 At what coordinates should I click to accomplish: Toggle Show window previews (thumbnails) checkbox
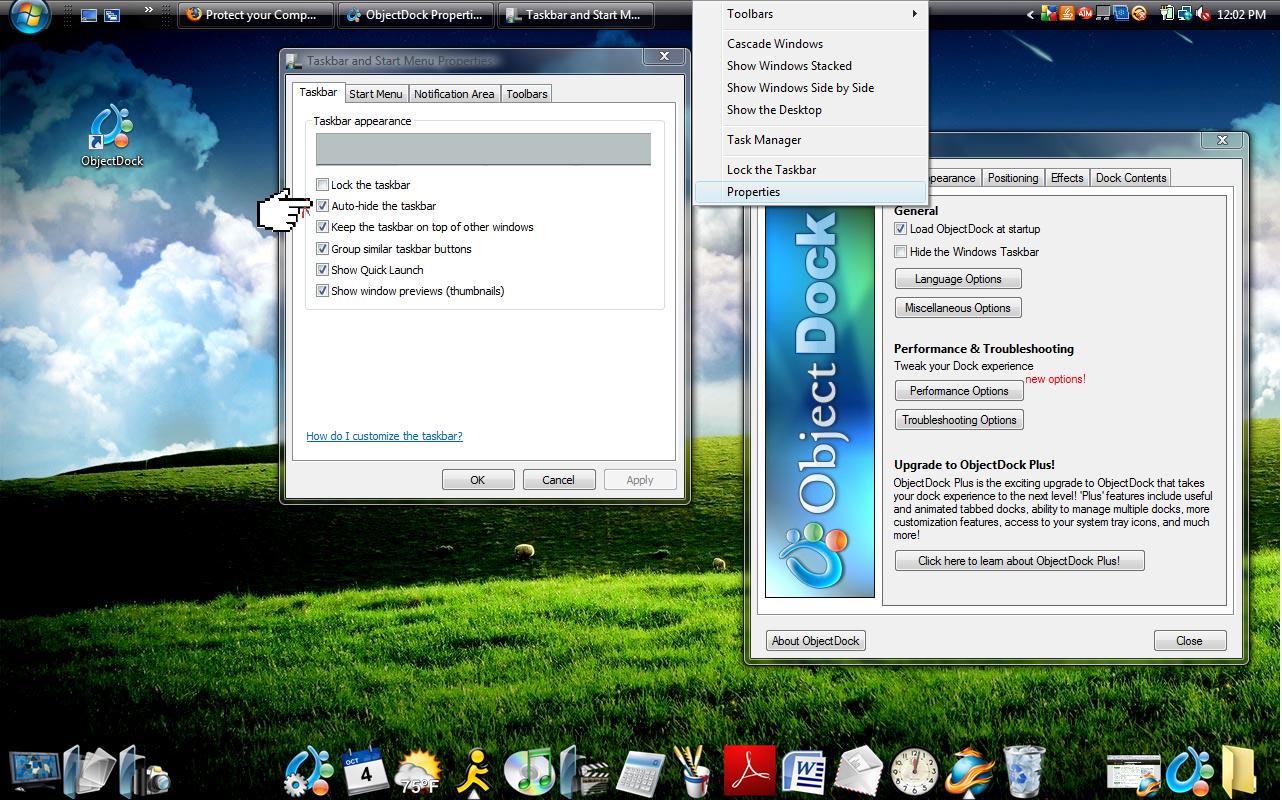click(322, 291)
